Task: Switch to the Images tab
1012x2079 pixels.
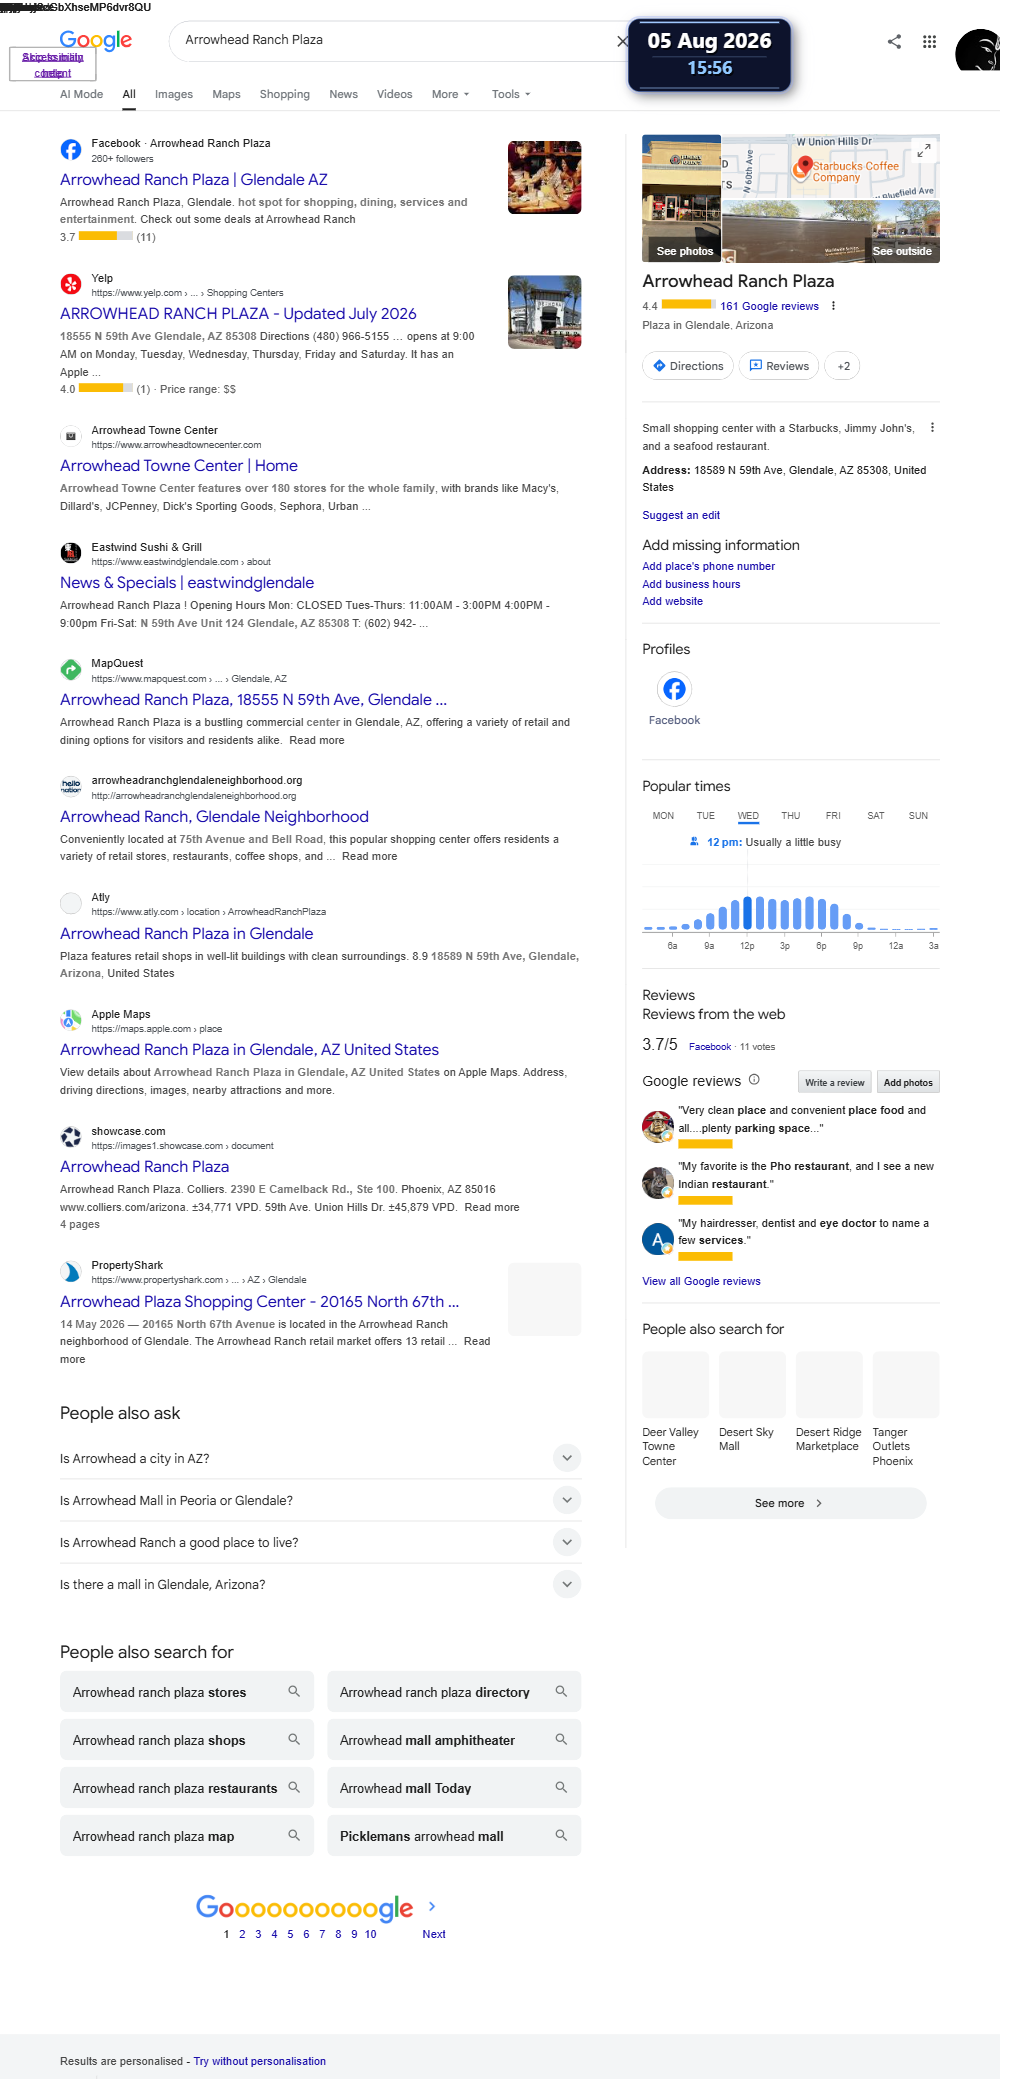Action: pyautogui.click(x=174, y=94)
